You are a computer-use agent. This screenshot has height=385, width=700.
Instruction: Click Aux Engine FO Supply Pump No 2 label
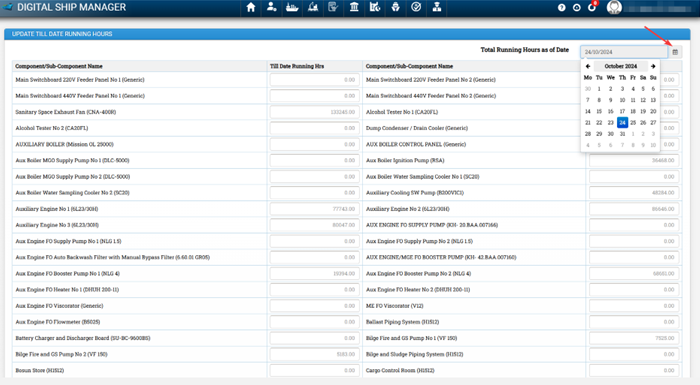pos(419,241)
